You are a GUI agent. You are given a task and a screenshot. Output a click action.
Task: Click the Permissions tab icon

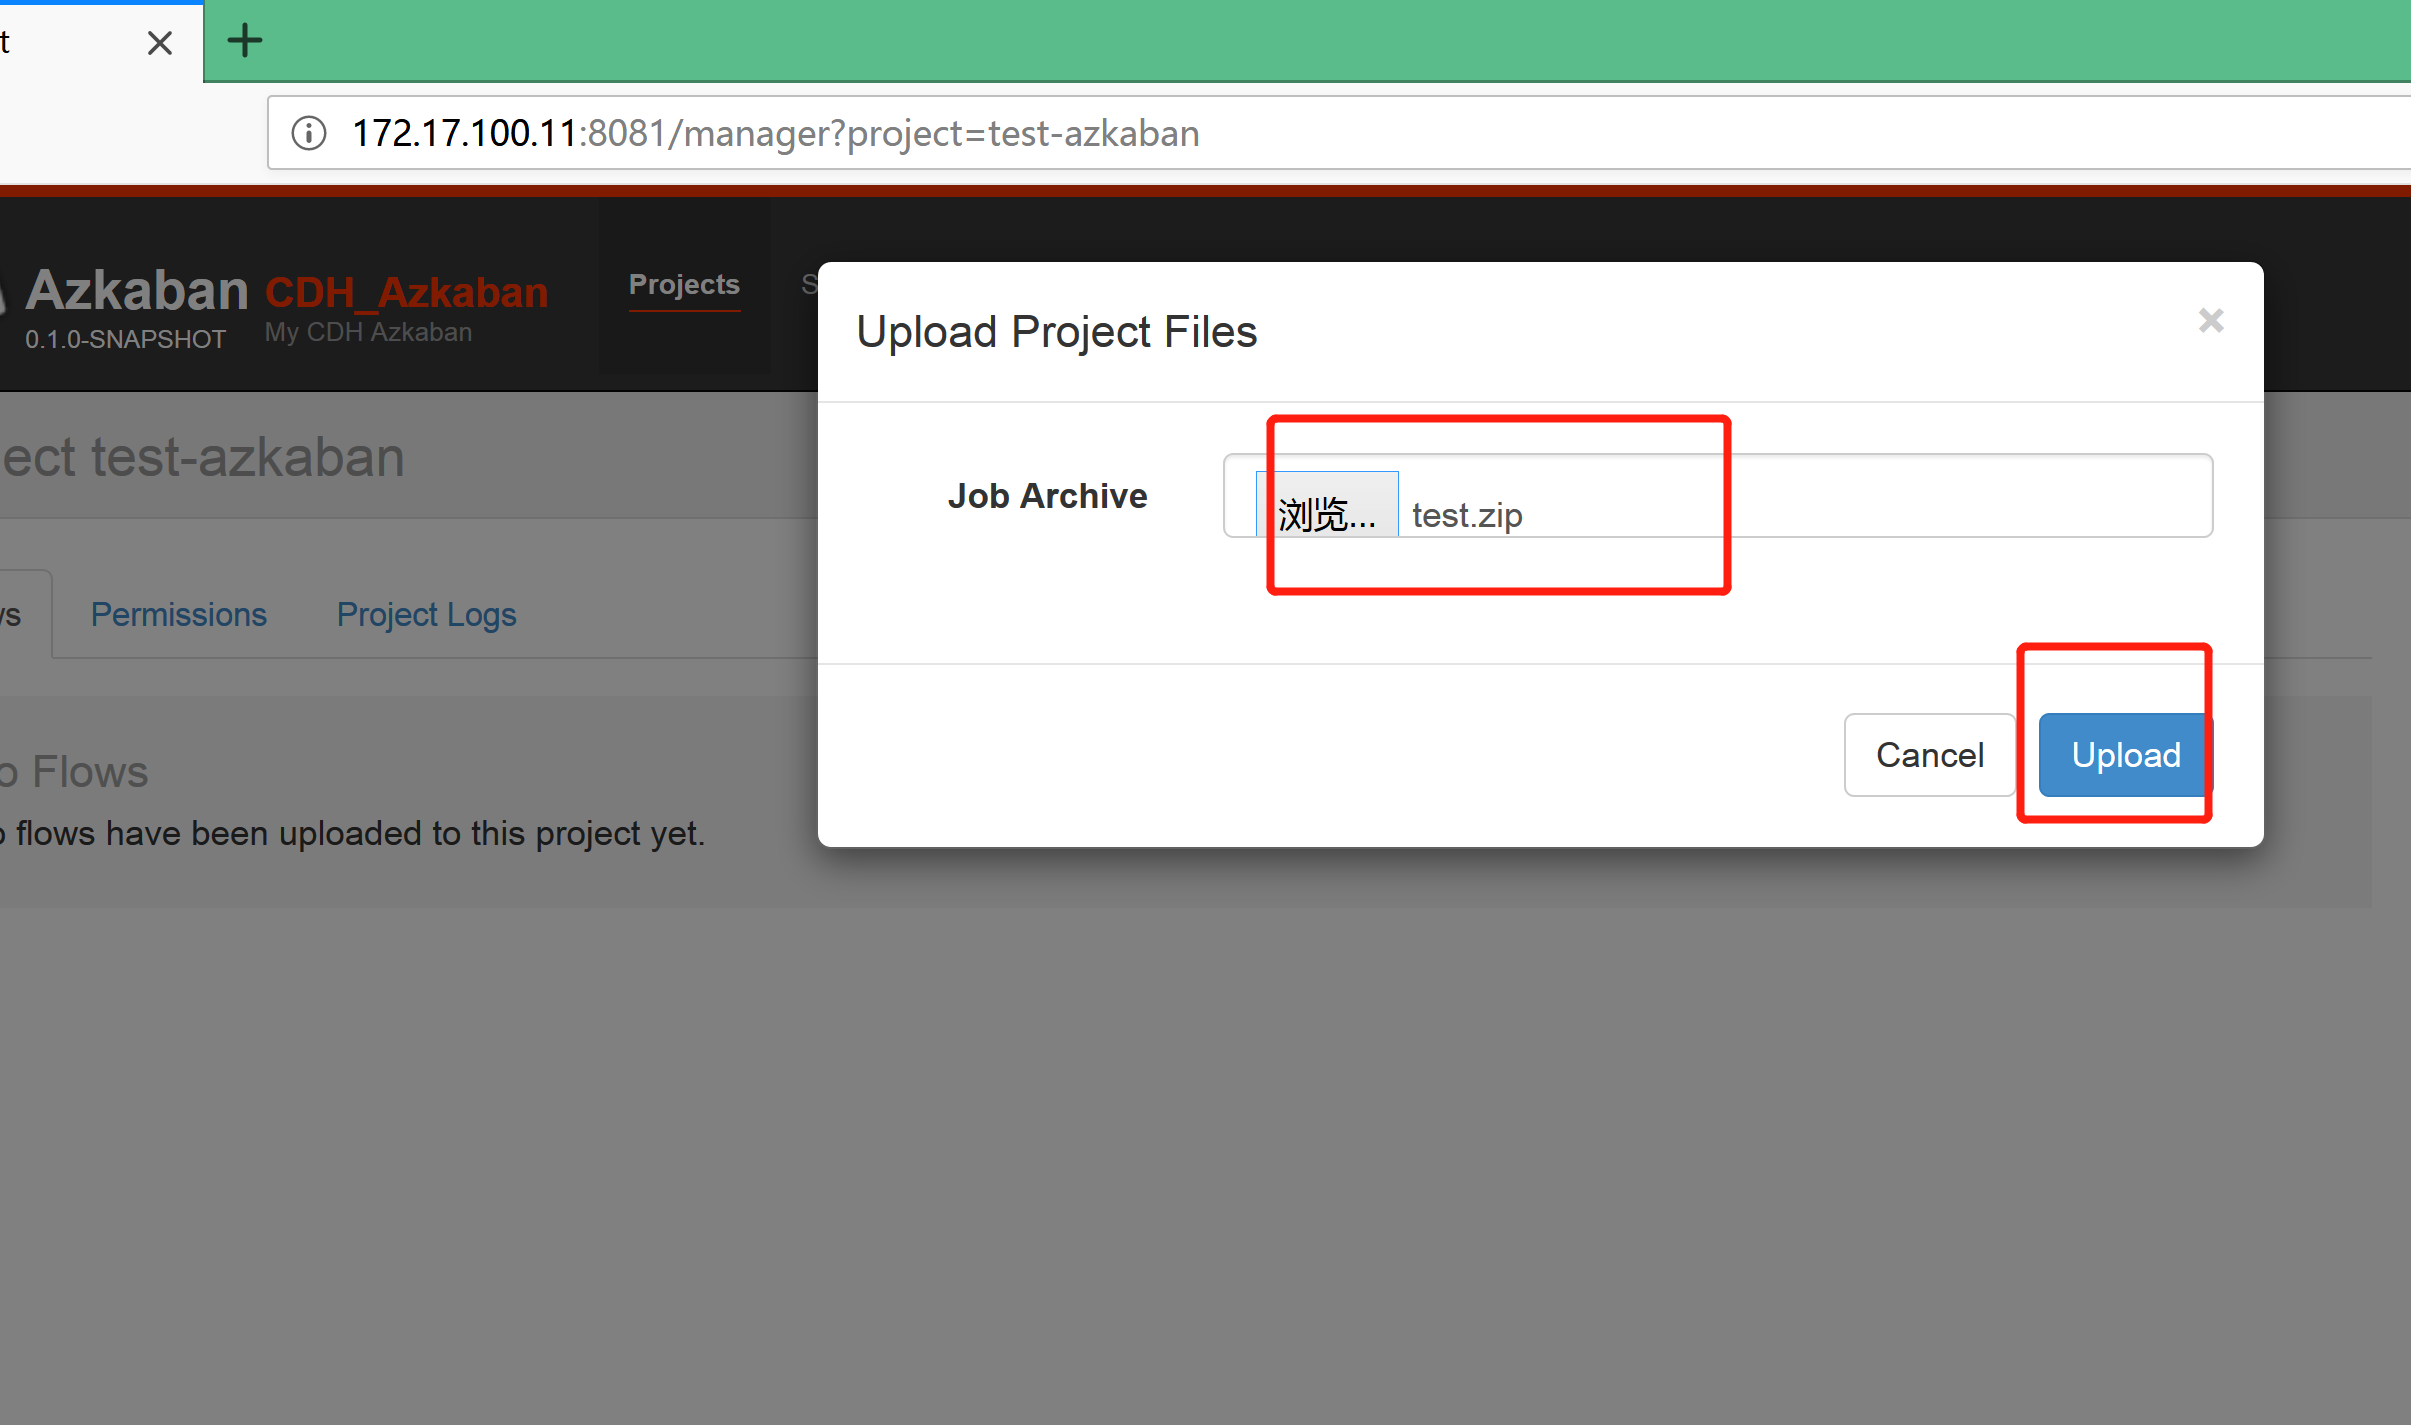(x=180, y=612)
